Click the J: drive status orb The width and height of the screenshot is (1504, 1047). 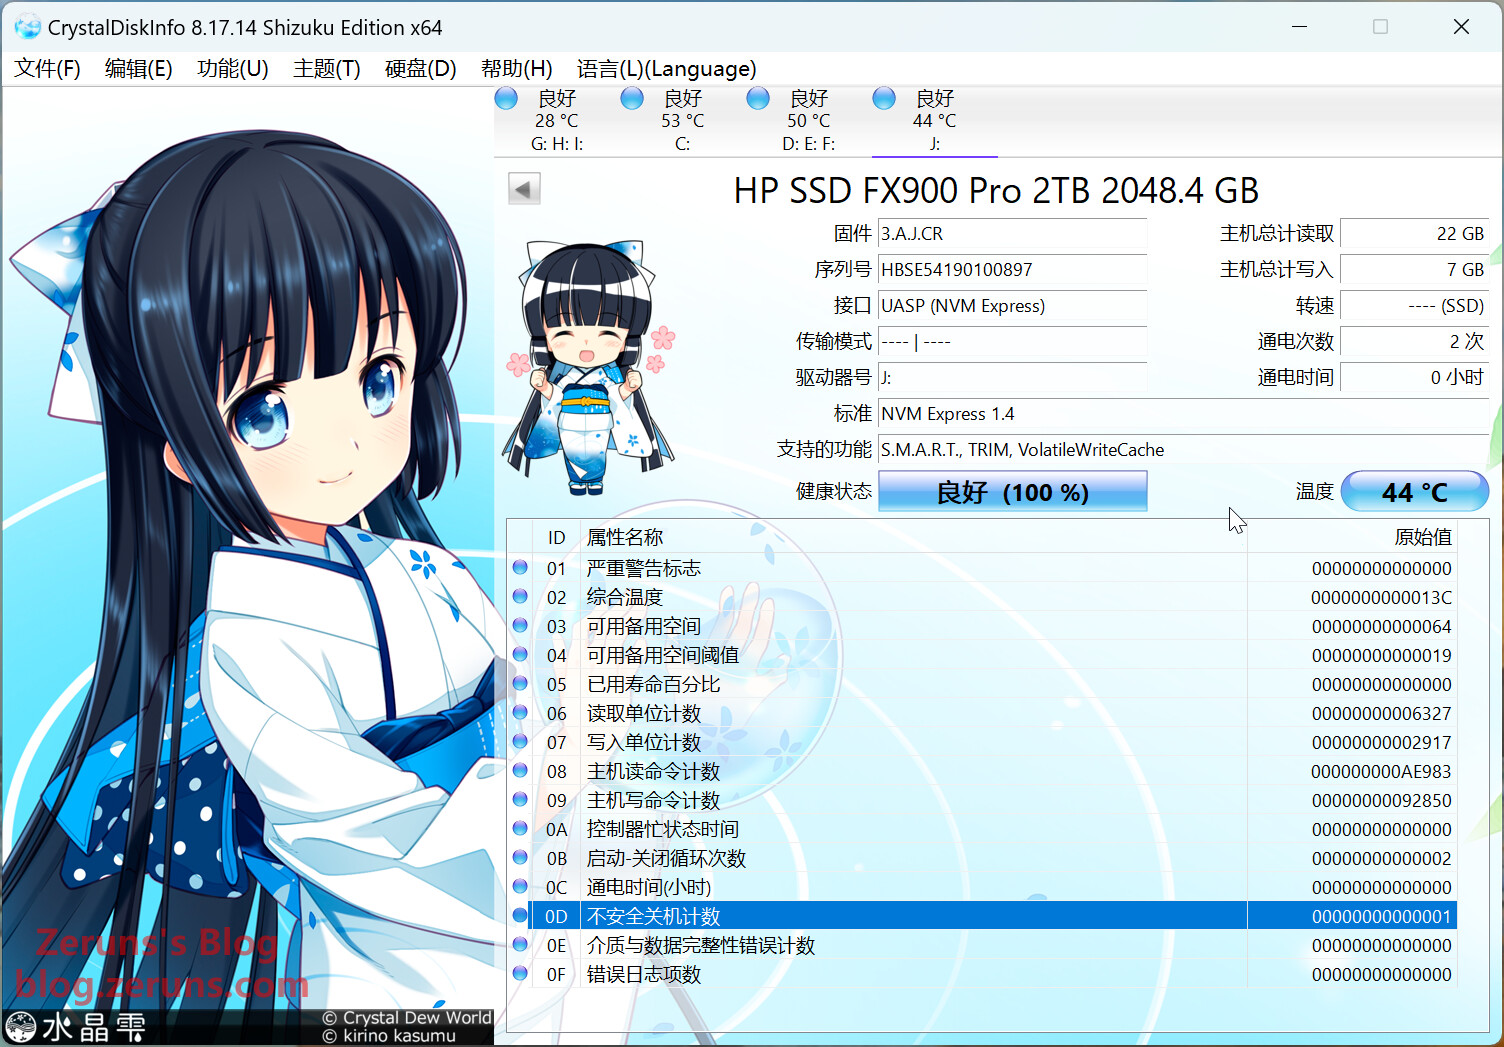(x=884, y=98)
